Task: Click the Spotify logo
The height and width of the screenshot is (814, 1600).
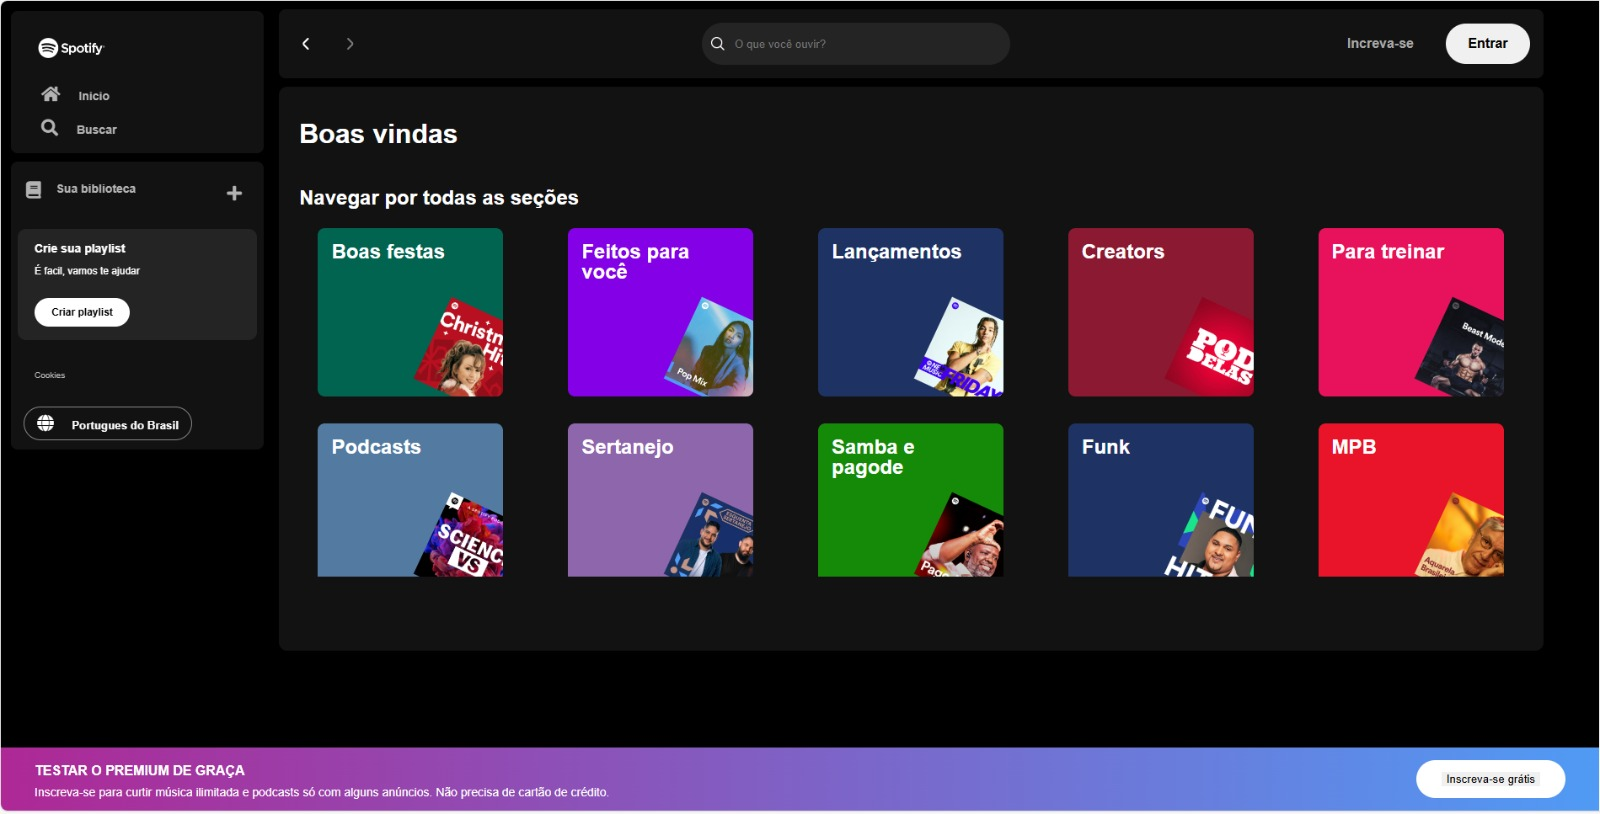Action: pos(70,48)
